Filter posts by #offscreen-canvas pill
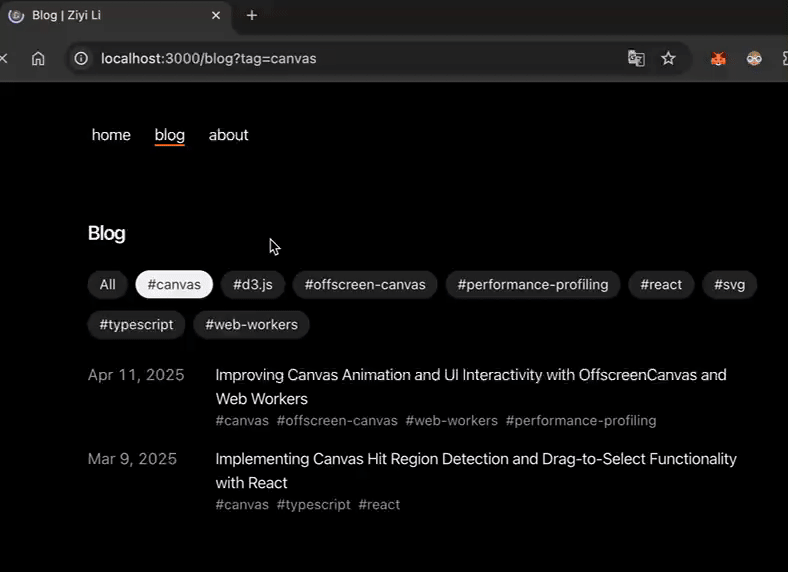Image resolution: width=788 pixels, height=572 pixels. [x=365, y=284]
